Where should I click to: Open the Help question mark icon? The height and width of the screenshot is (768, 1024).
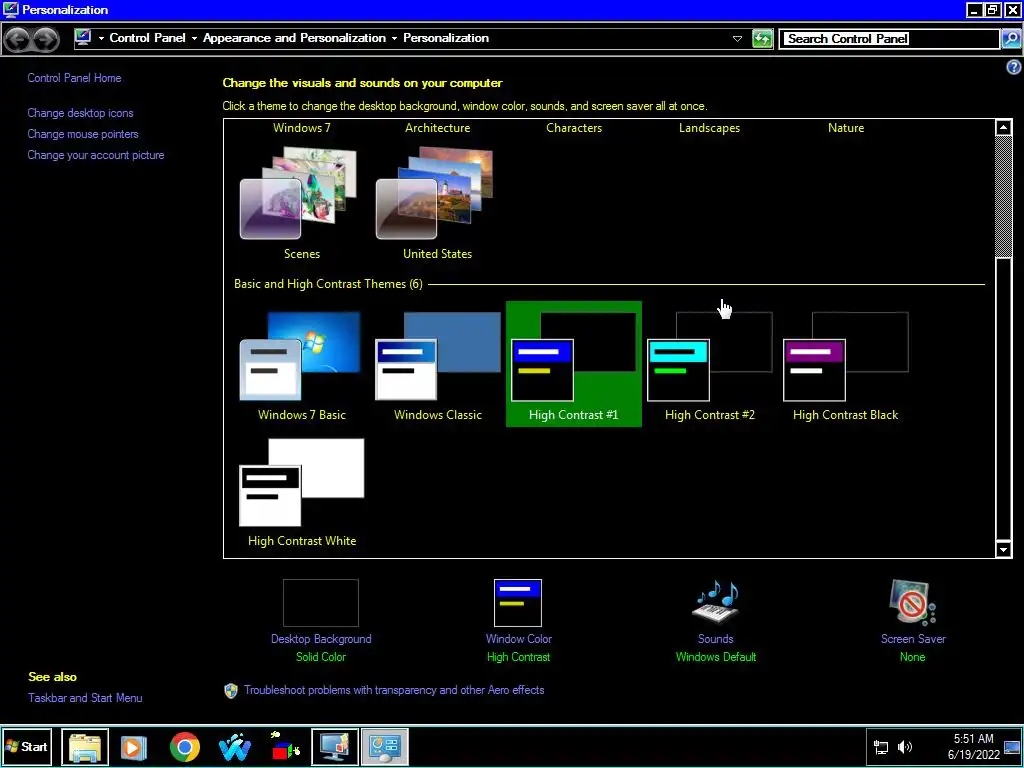point(1014,67)
